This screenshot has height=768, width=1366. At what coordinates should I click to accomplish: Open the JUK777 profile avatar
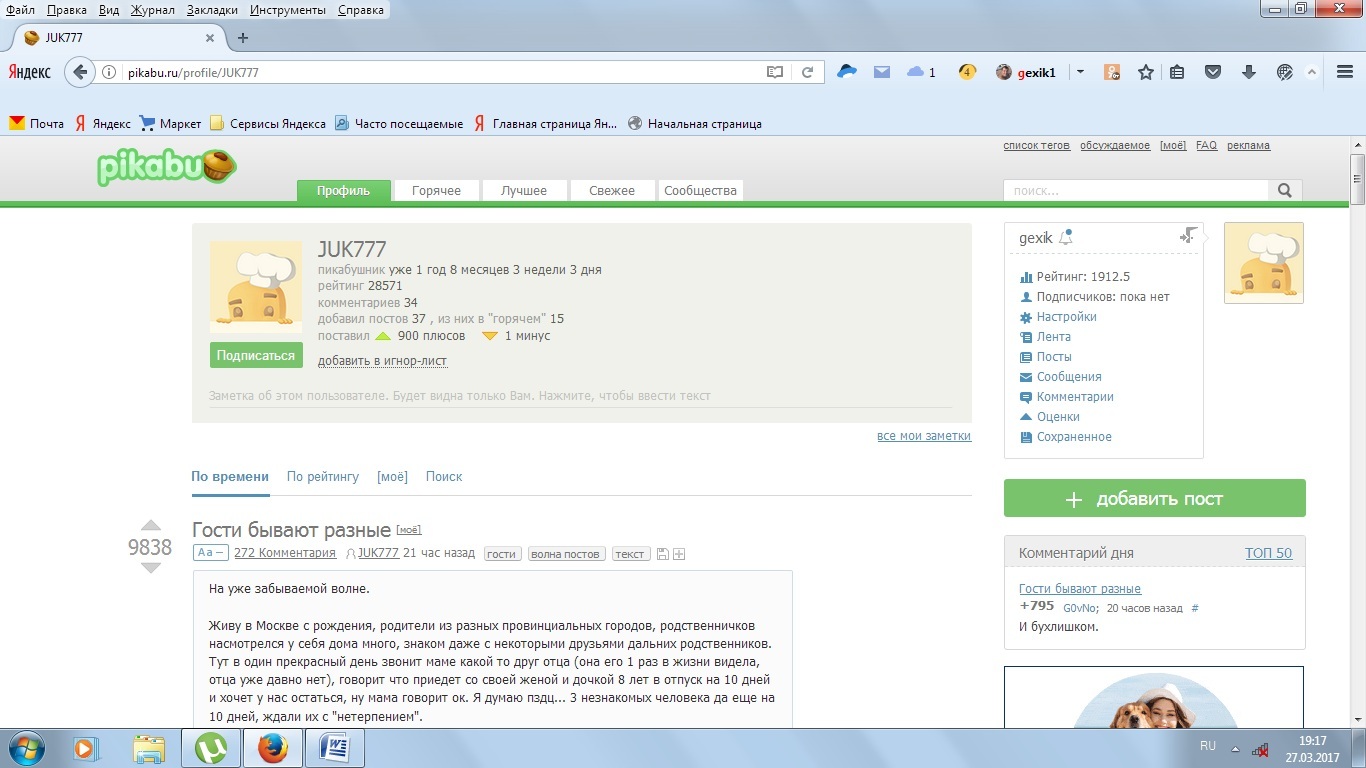click(x=256, y=287)
